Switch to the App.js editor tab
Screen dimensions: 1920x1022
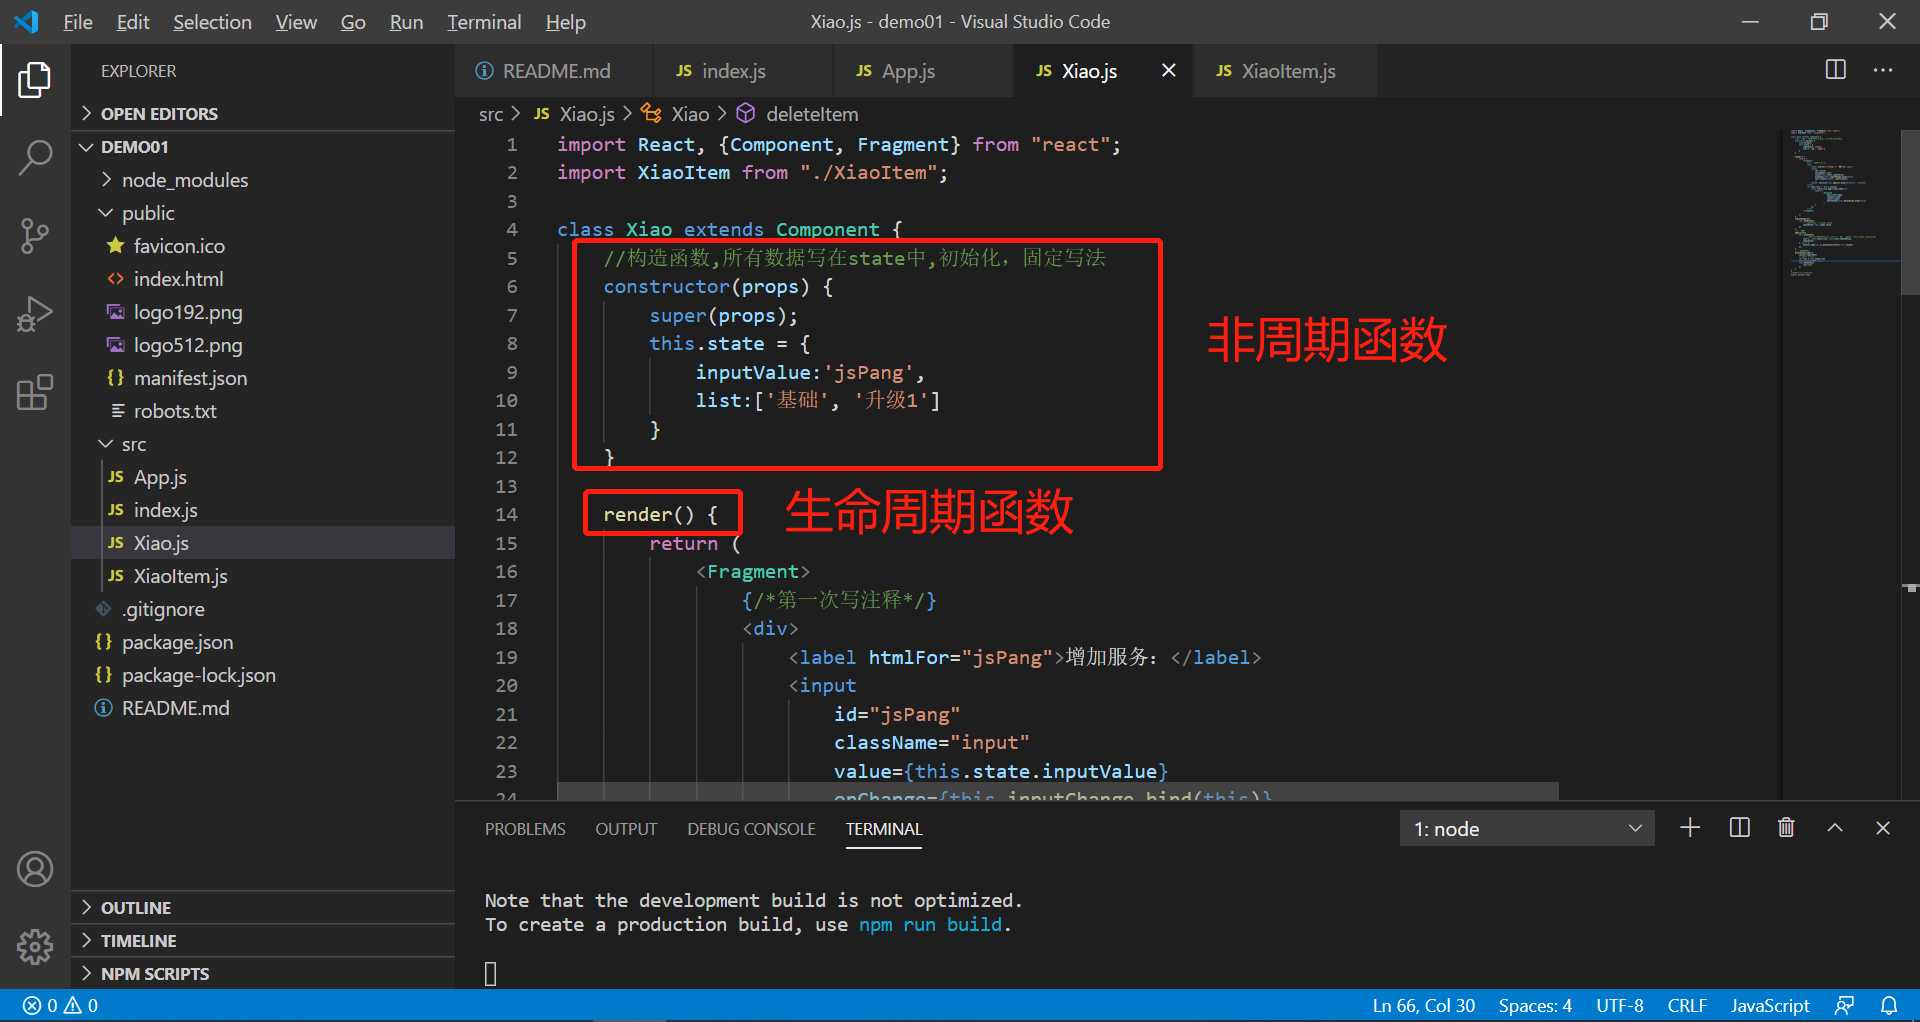point(923,71)
